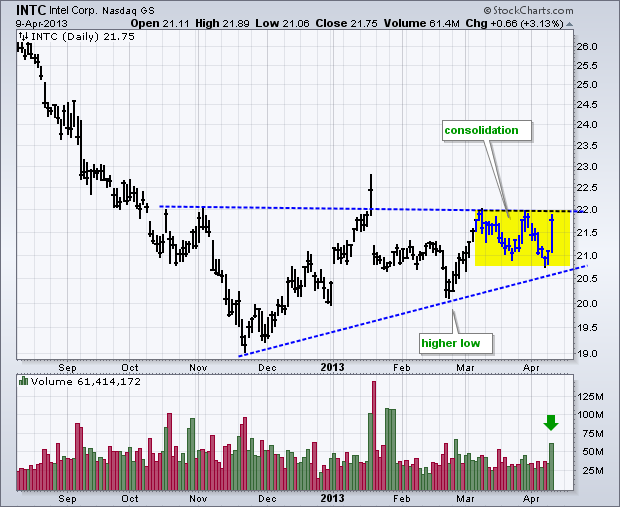Click the Sep label under price chart
620x507 pixels.
point(68,368)
